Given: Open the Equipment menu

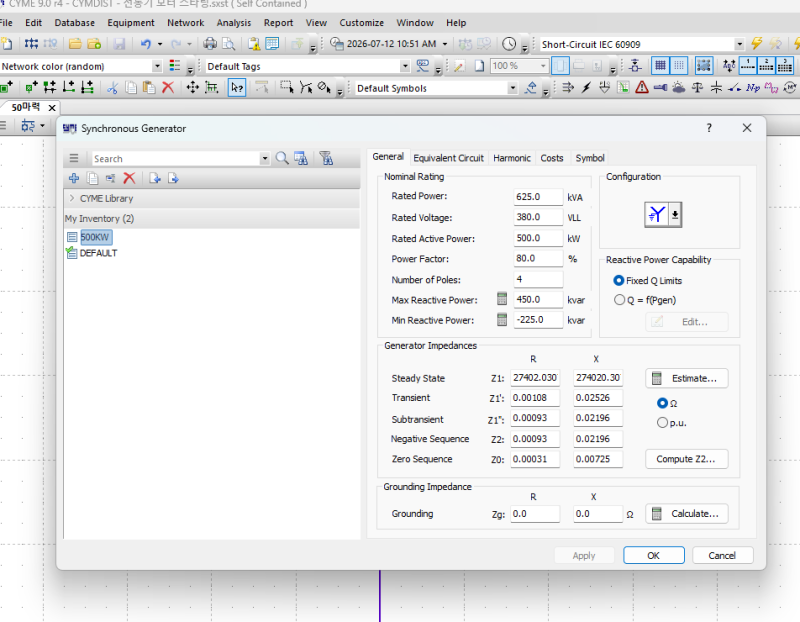Looking at the screenshot, I should point(131,23).
